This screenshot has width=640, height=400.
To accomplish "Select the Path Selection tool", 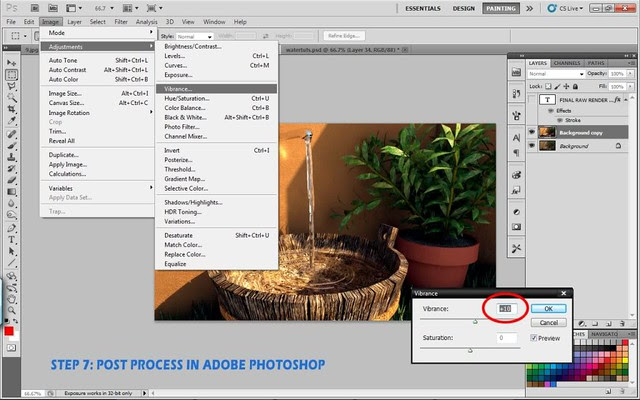I will coord(11,251).
